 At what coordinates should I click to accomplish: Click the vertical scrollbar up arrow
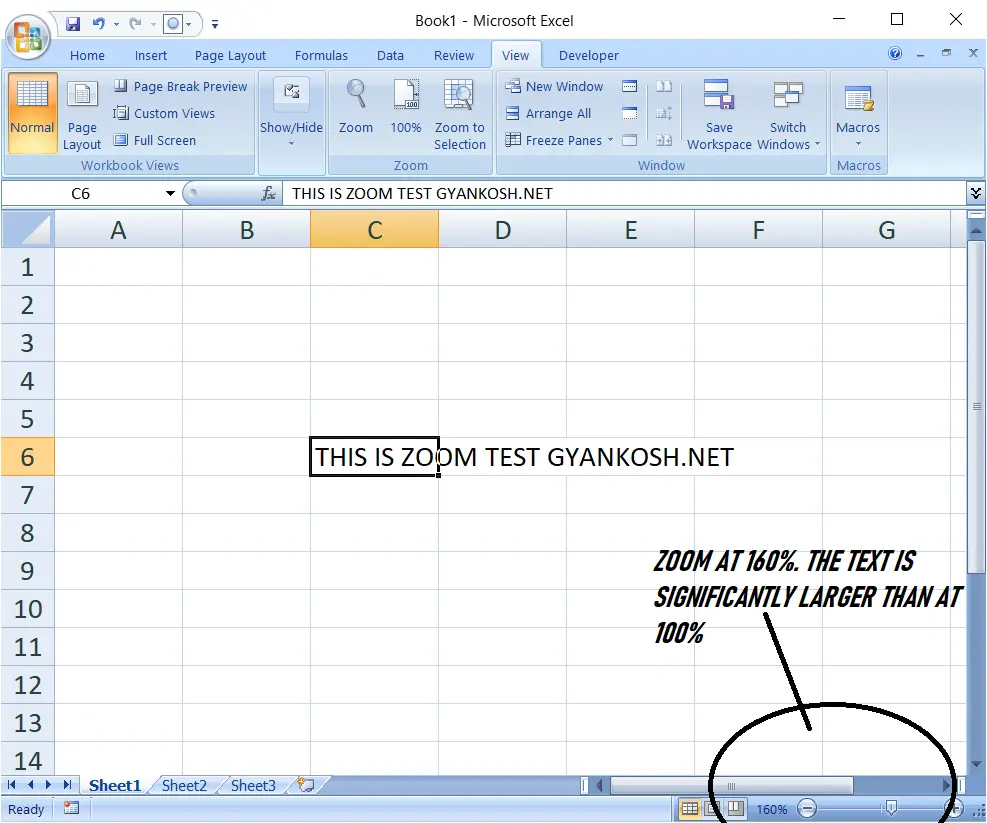coord(976,231)
